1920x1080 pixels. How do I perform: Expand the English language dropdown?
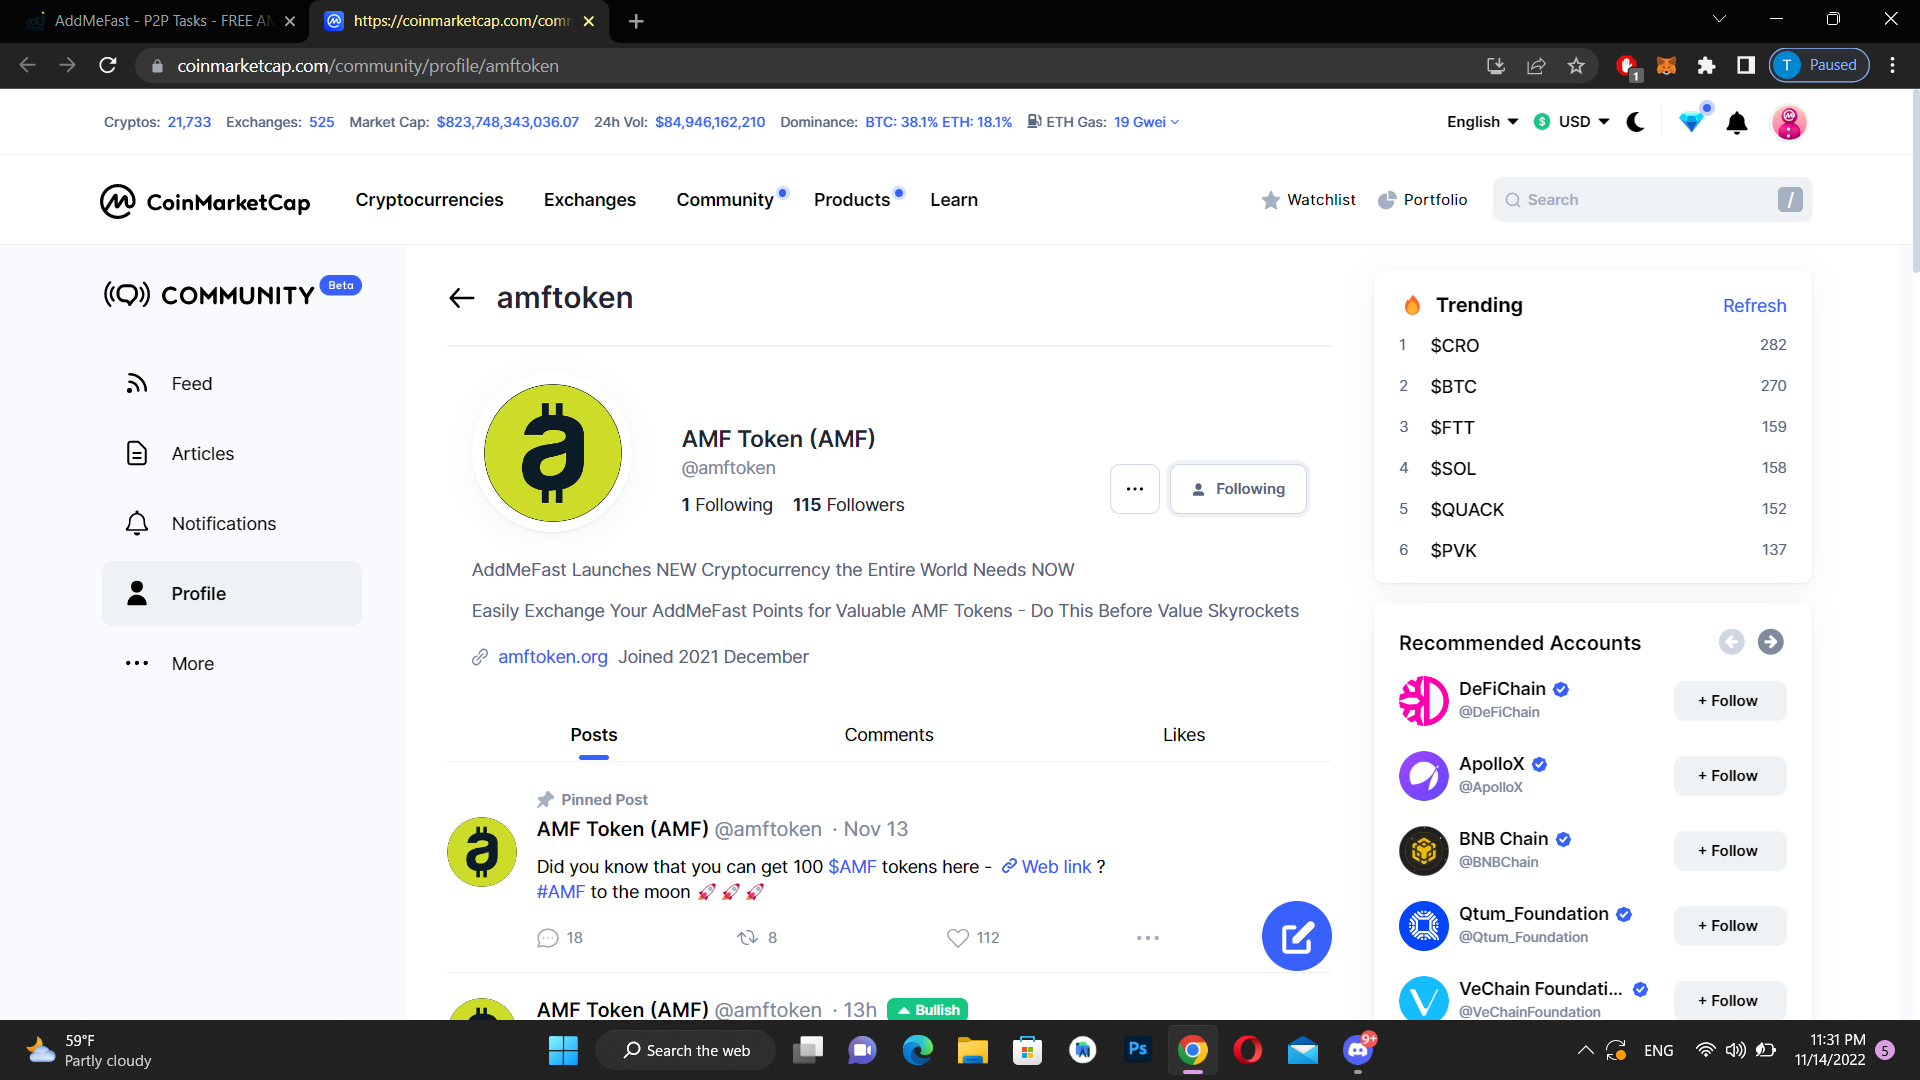(1482, 122)
